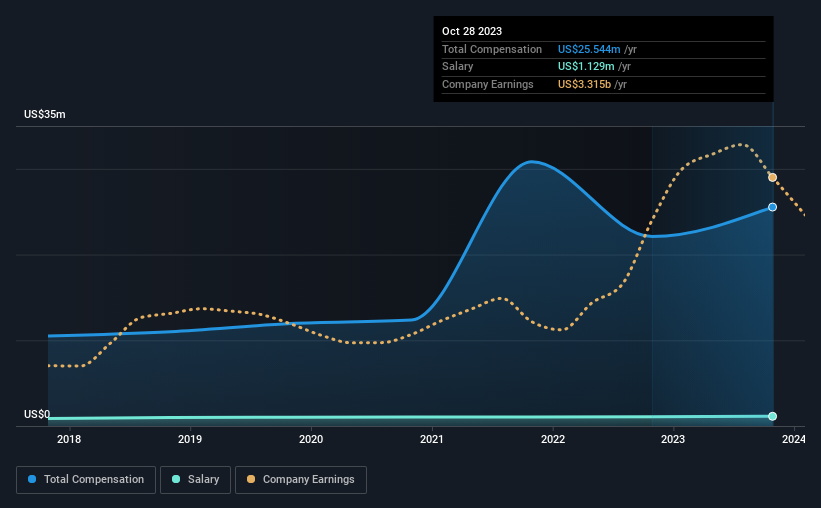
Task: Click the teal Salary data point marker
Action: coord(772,416)
